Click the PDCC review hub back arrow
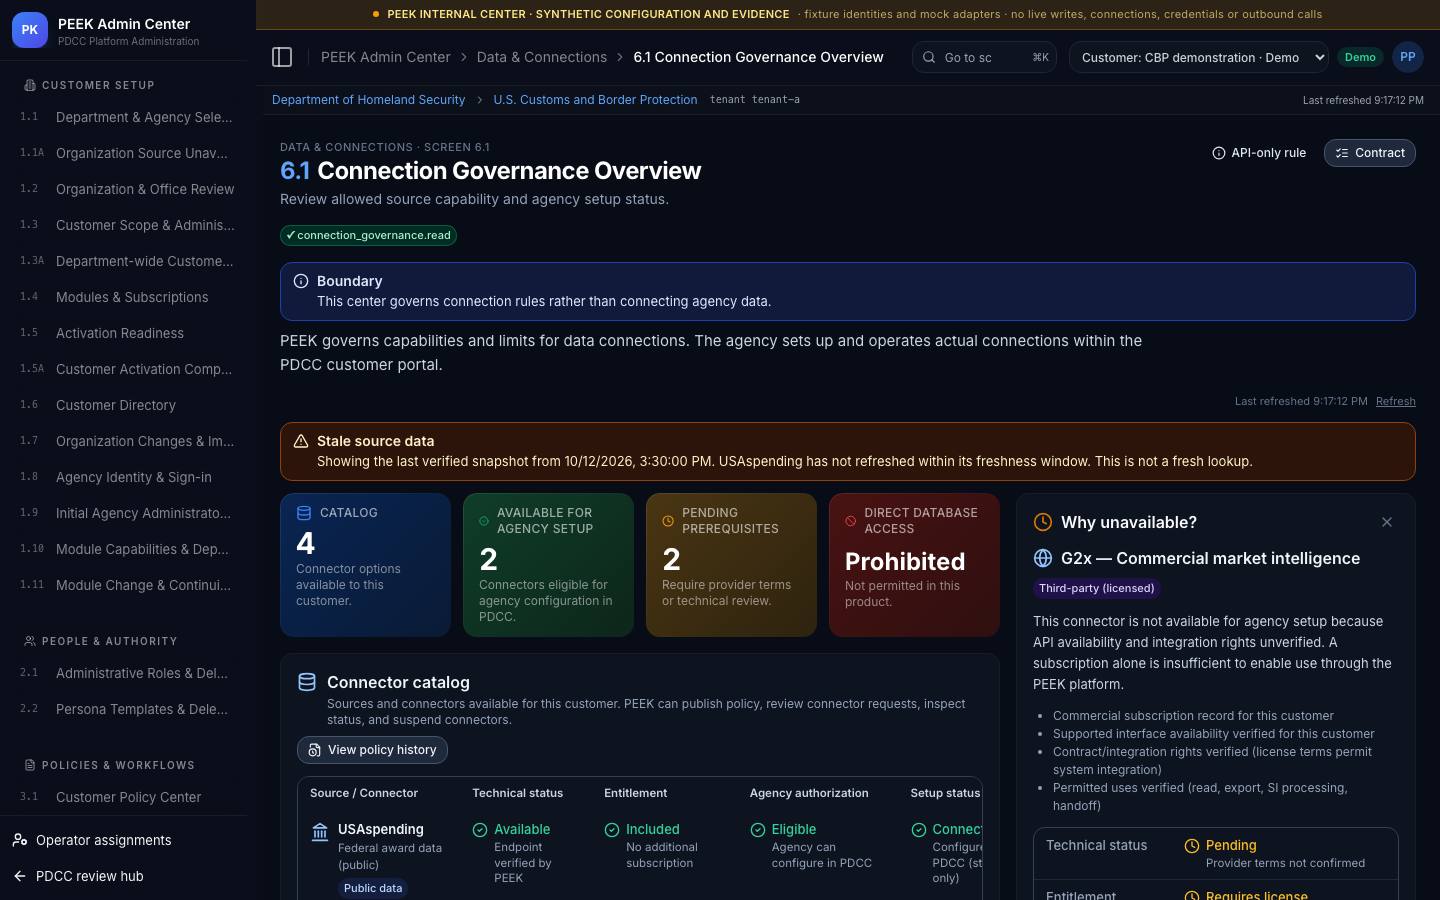Viewport: 1440px width, 900px height. pyautogui.click(x=20, y=876)
